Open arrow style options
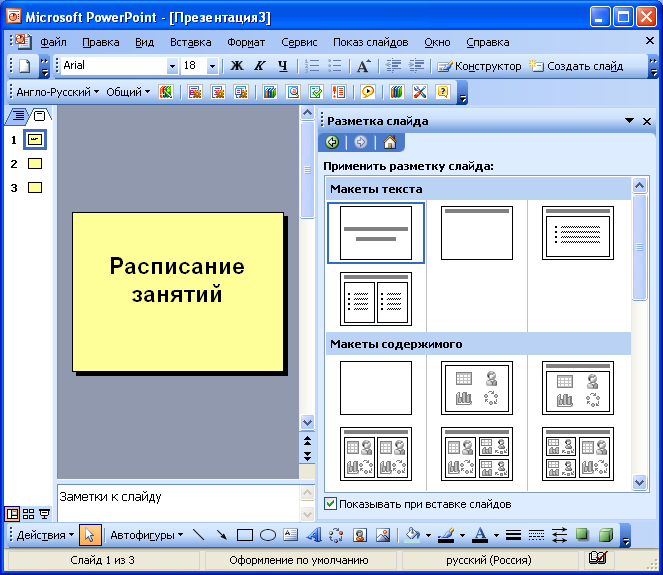The image size is (663, 575). (x=559, y=535)
